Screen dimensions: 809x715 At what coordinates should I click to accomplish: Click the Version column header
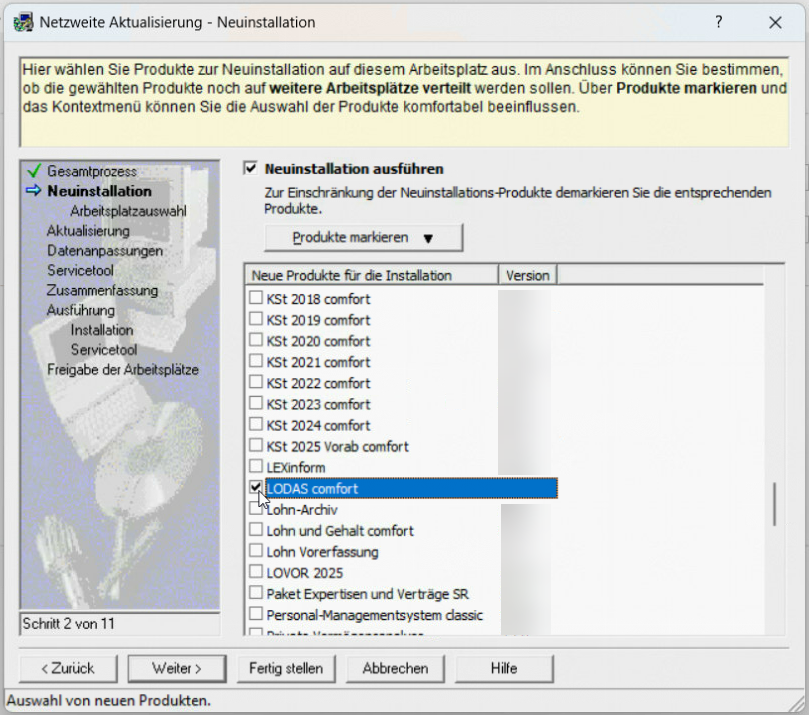point(527,275)
